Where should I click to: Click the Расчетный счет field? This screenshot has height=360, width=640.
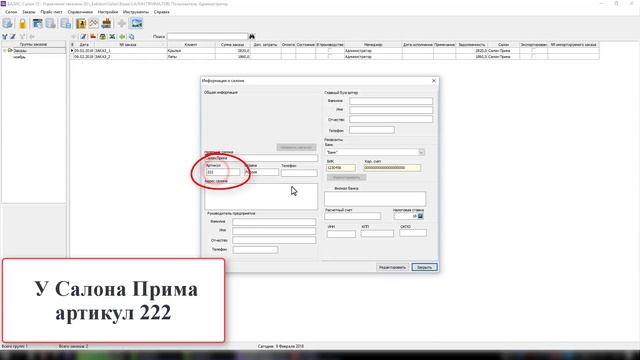(353, 216)
